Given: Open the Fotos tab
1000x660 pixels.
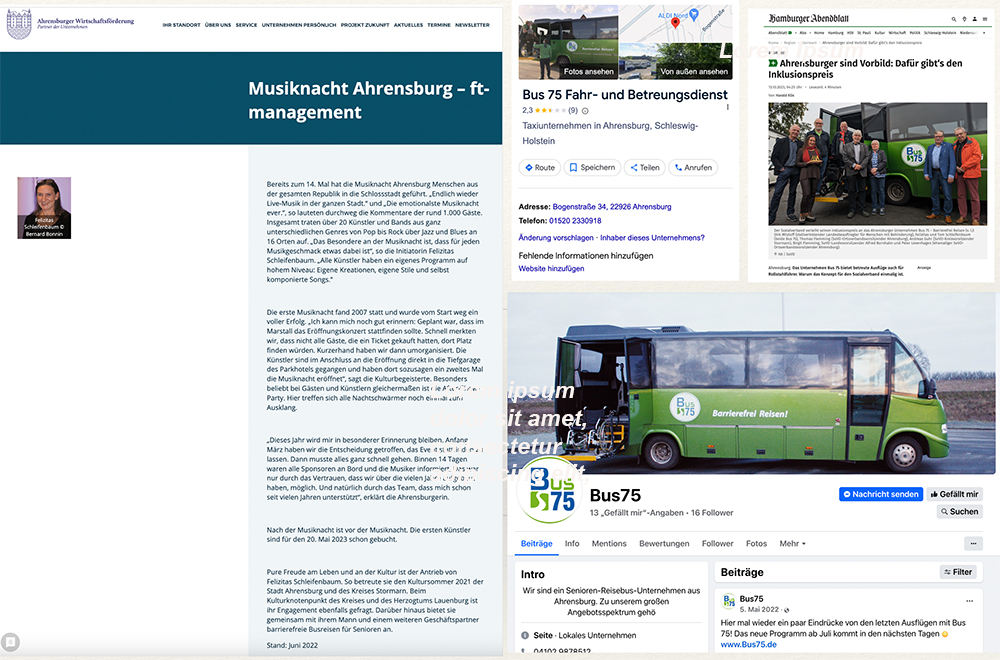Looking at the screenshot, I should (x=756, y=544).
